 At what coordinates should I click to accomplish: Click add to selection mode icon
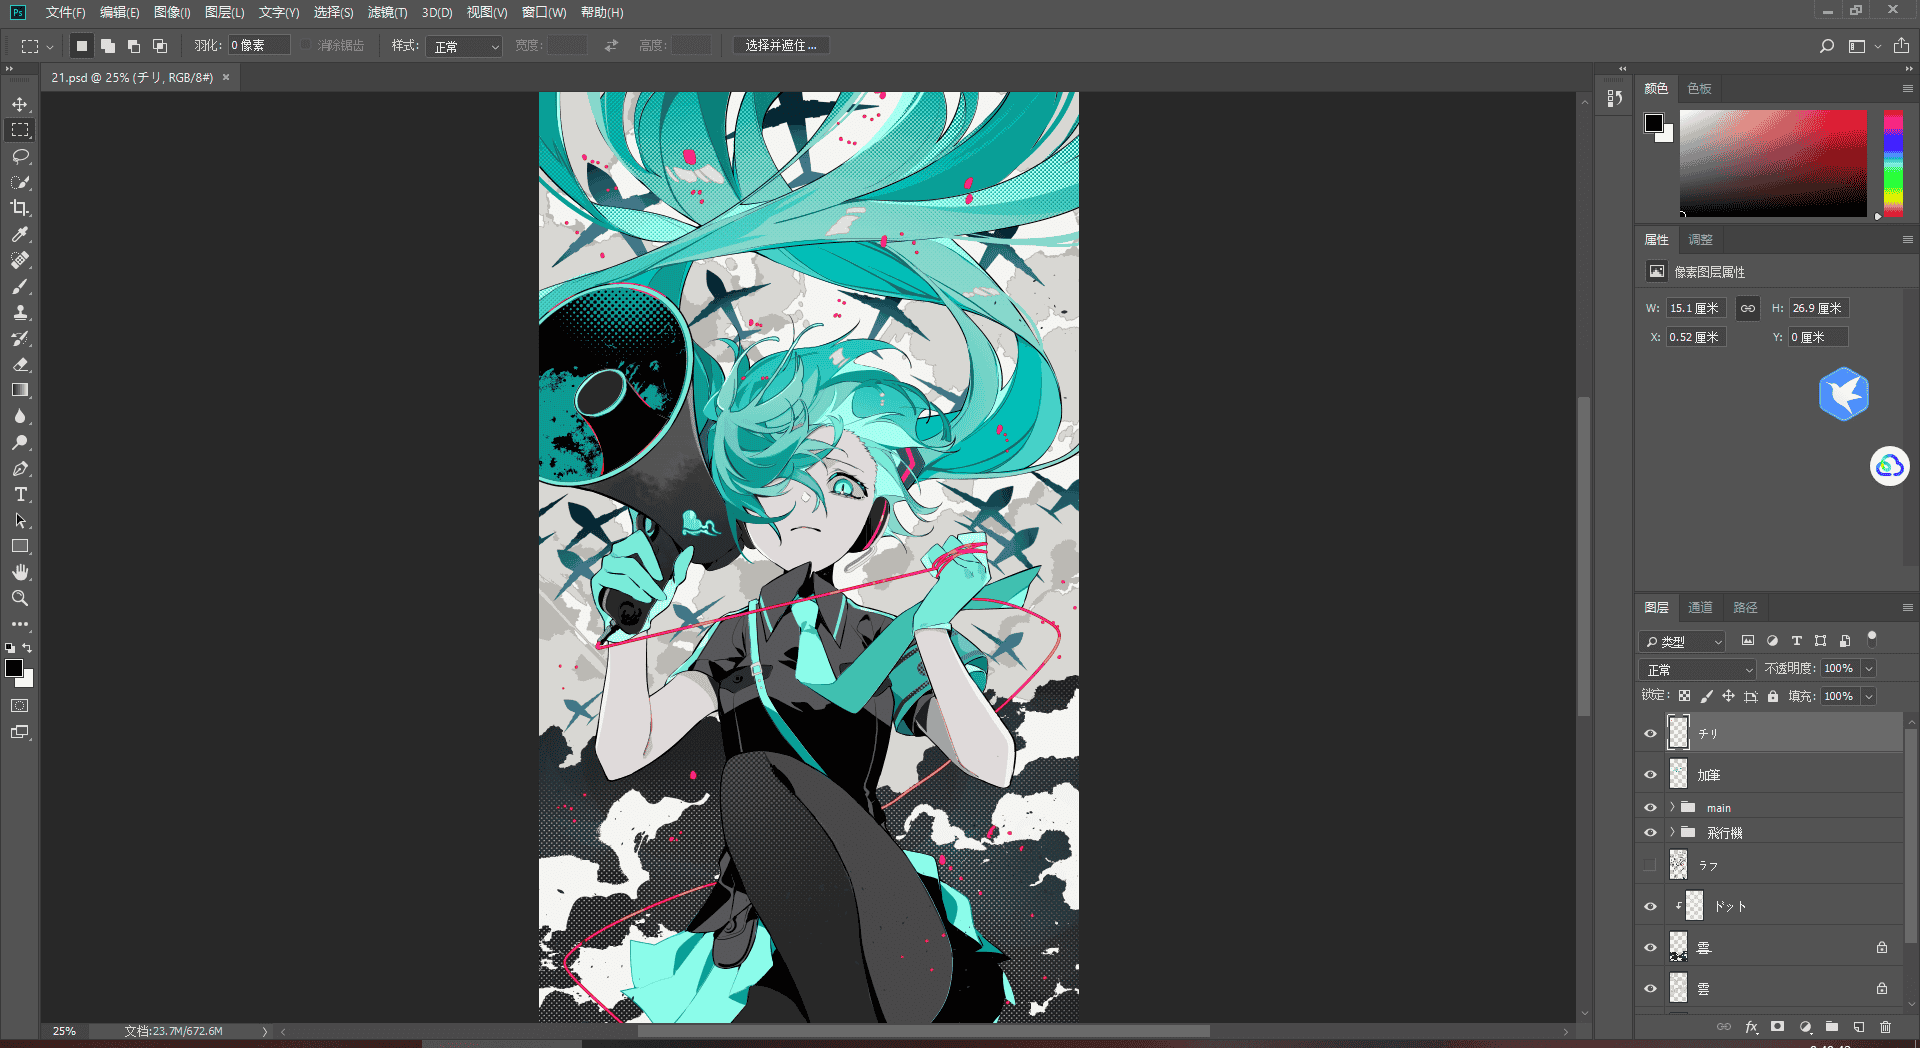[x=108, y=46]
